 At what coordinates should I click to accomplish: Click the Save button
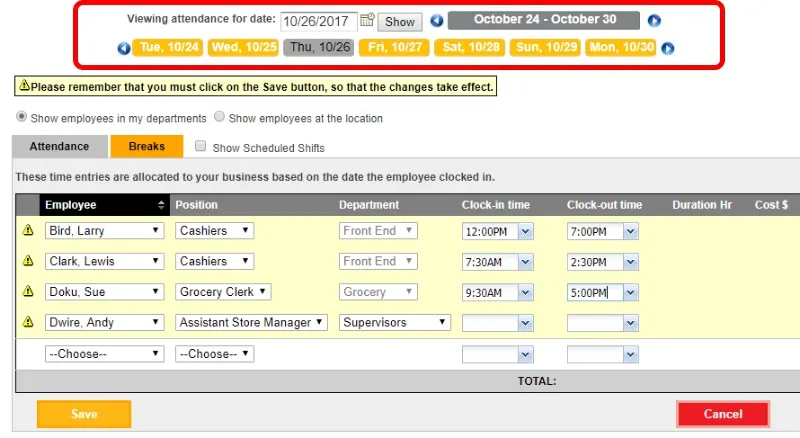pos(84,414)
